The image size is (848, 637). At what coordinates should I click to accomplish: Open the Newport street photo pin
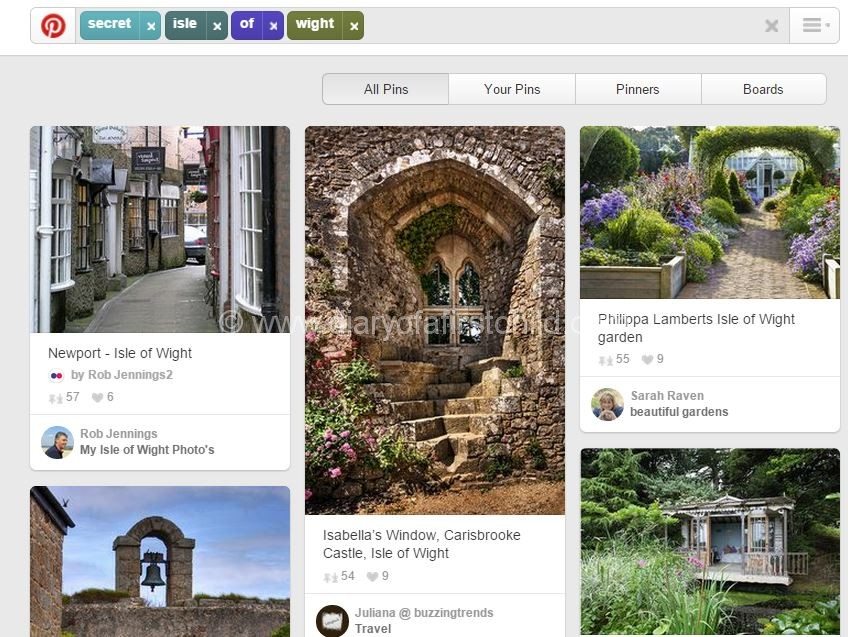160,229
